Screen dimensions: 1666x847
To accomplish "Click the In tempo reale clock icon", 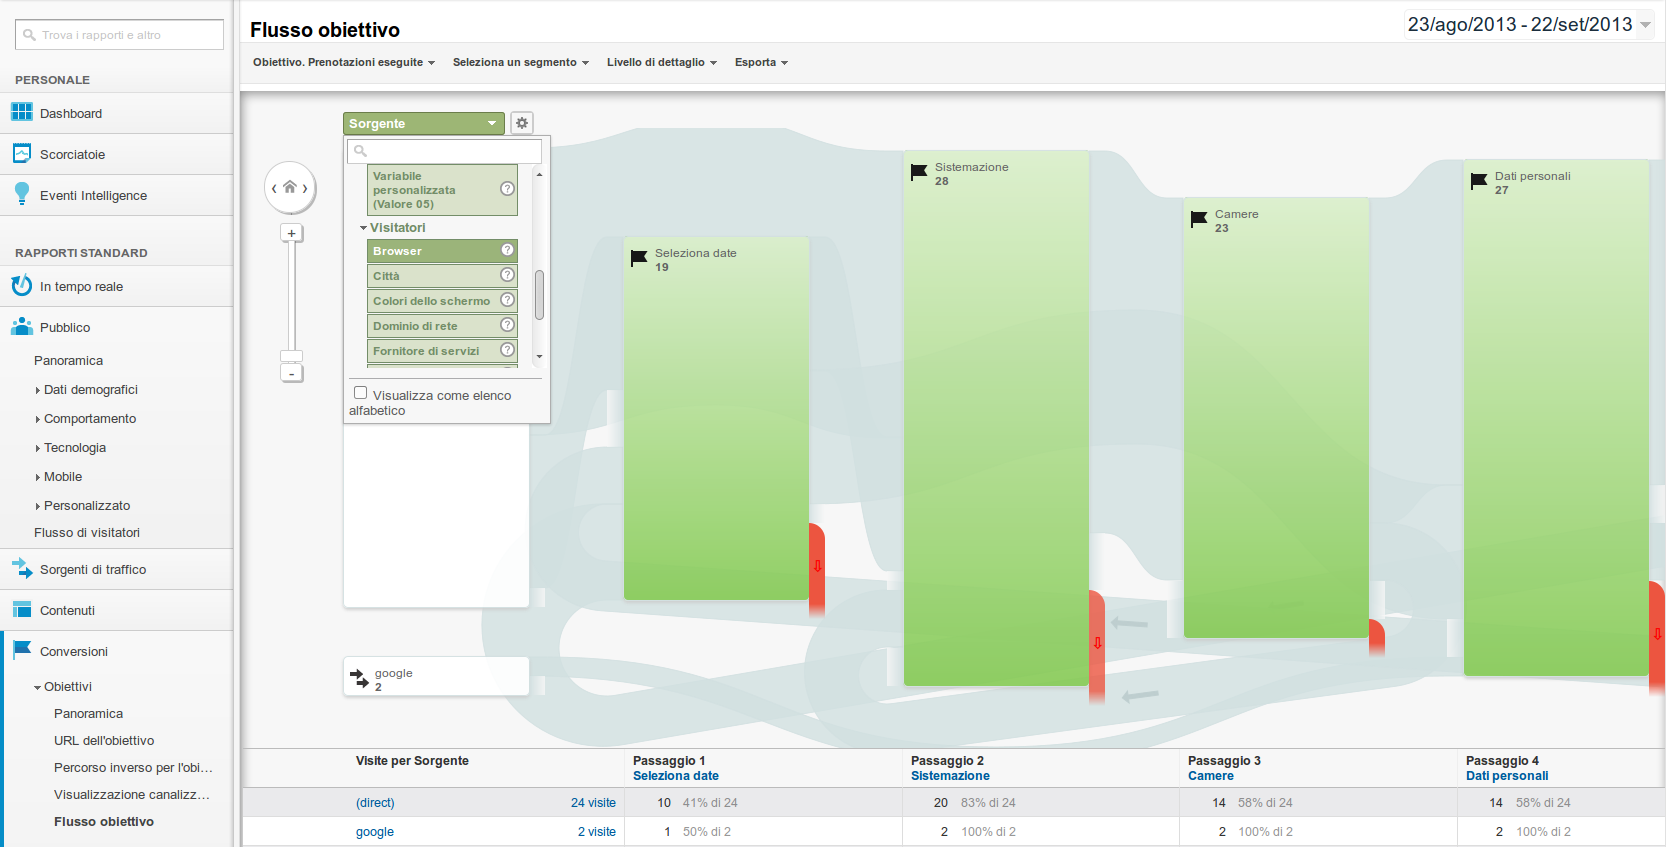I will [21, 286].
